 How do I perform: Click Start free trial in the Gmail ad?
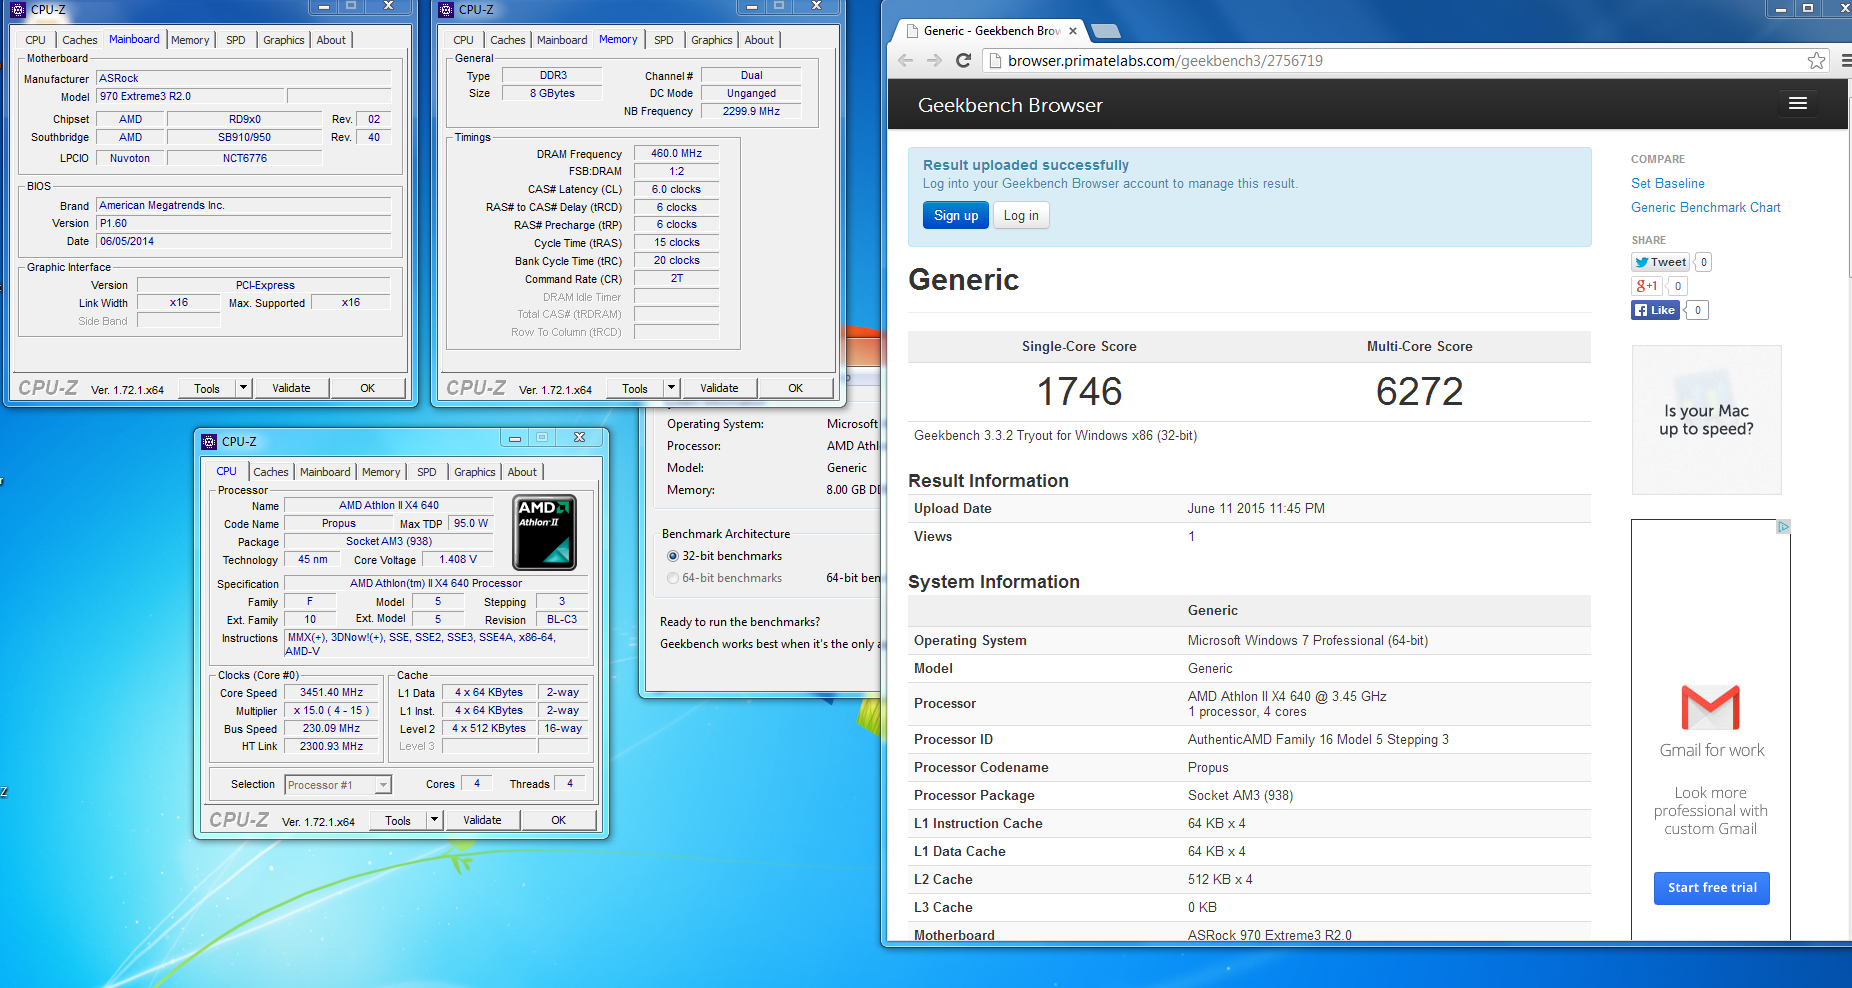click(1712, 888)
